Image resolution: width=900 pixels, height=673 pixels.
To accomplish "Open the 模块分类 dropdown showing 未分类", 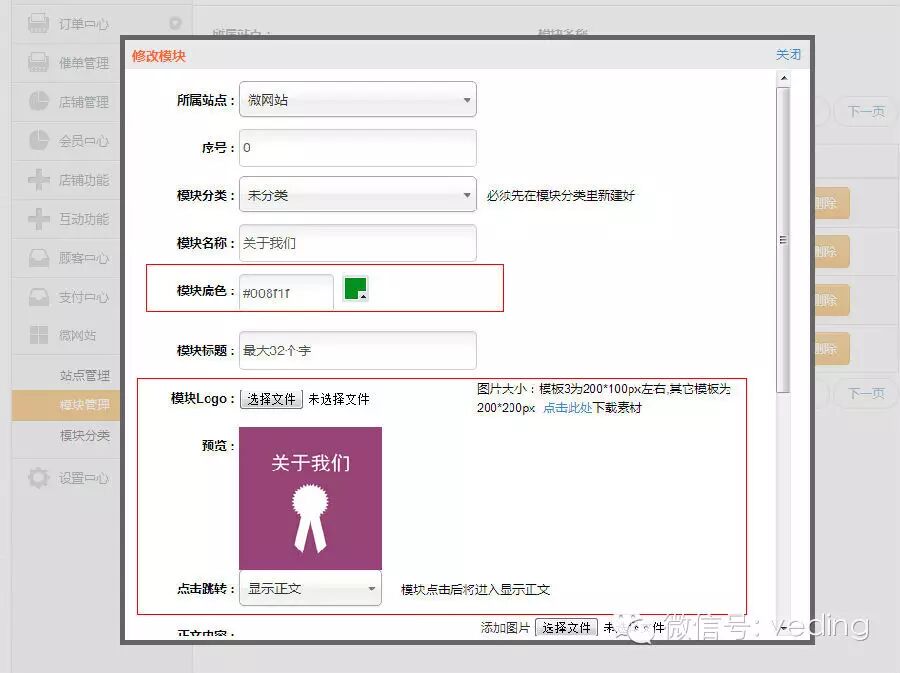I will tap(358, 194).
